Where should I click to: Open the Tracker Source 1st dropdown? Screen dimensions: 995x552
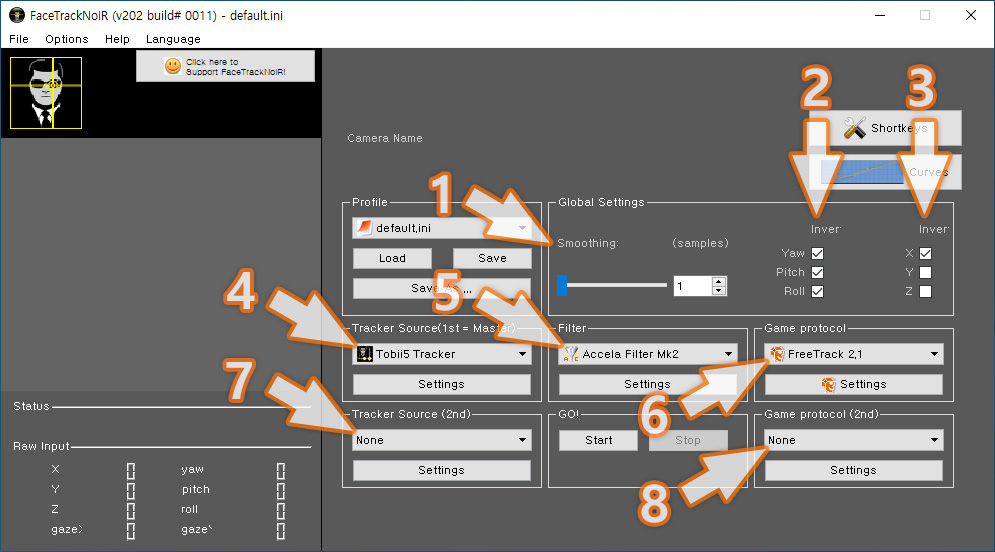click(x=442, y=354)
